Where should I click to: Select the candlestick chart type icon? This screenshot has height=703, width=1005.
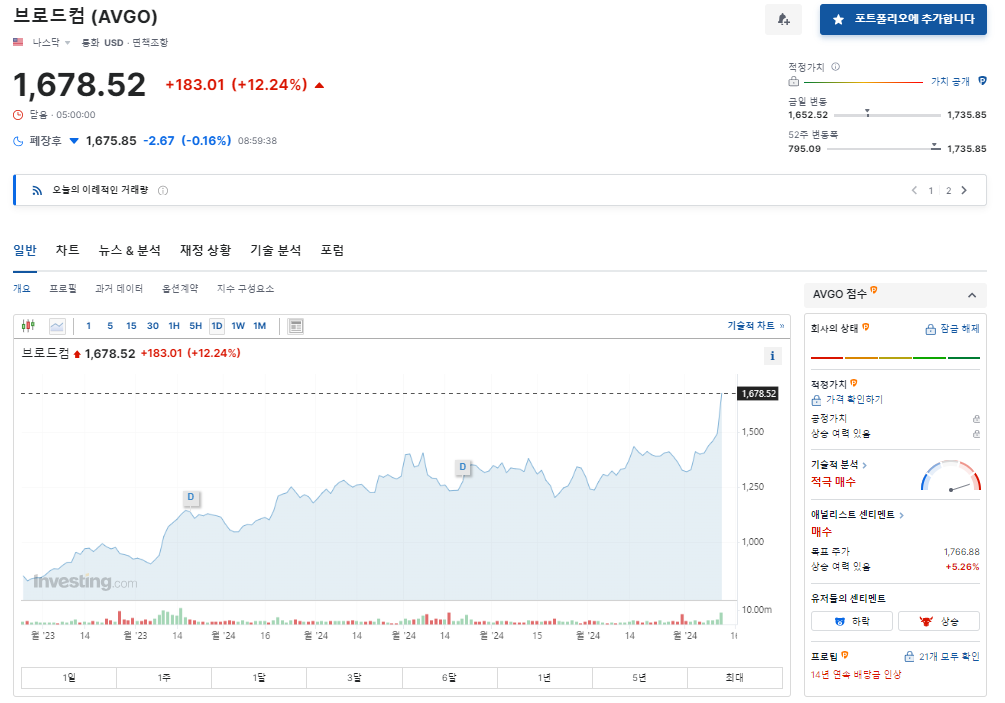(28, 325)
